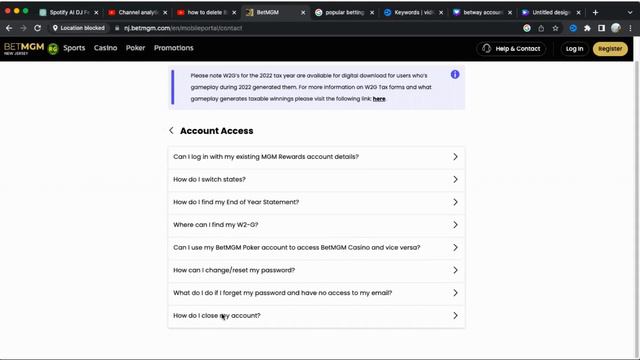The height and width of the screenshot is (360, 640).
Task: Open the Location blocked indicator
Action: coord(79,28)
